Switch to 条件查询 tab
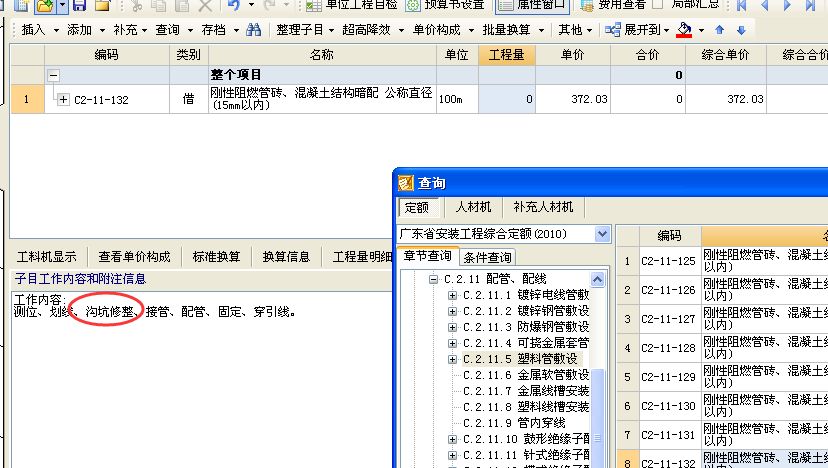 [487, 257]
